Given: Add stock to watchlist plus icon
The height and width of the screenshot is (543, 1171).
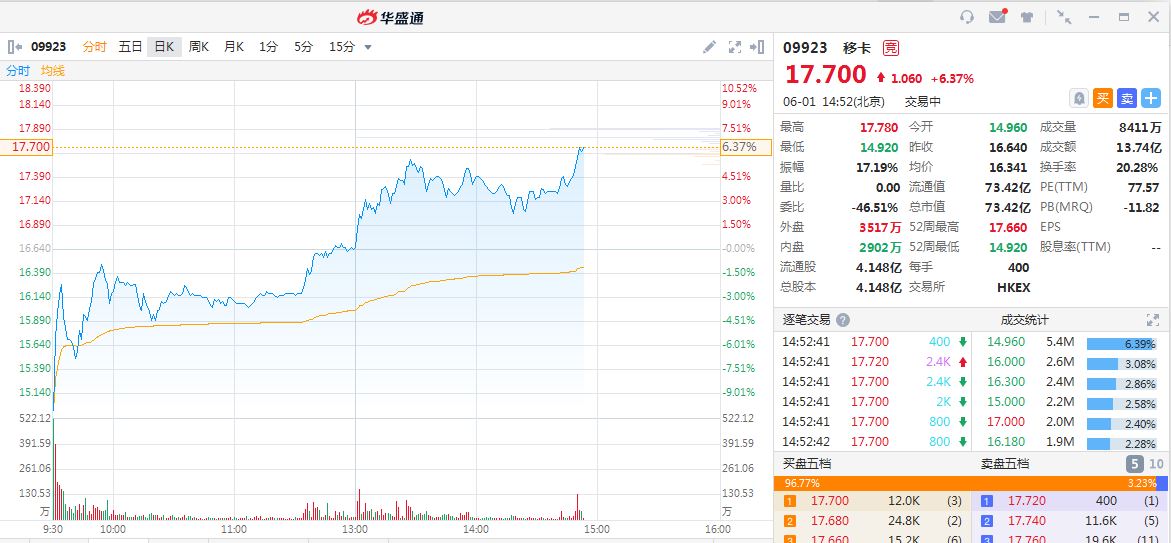Looking at the screenshot, I should click(x=1152, y=98).
